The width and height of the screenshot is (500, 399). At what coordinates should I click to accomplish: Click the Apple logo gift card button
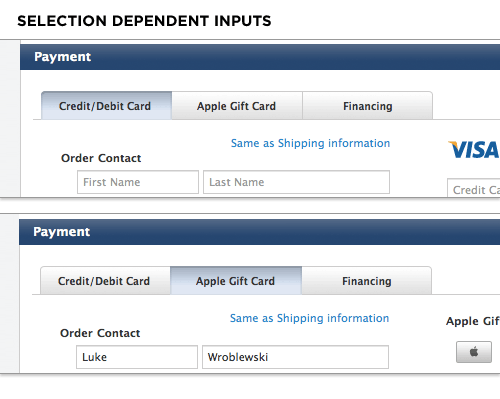coord(474,352)
